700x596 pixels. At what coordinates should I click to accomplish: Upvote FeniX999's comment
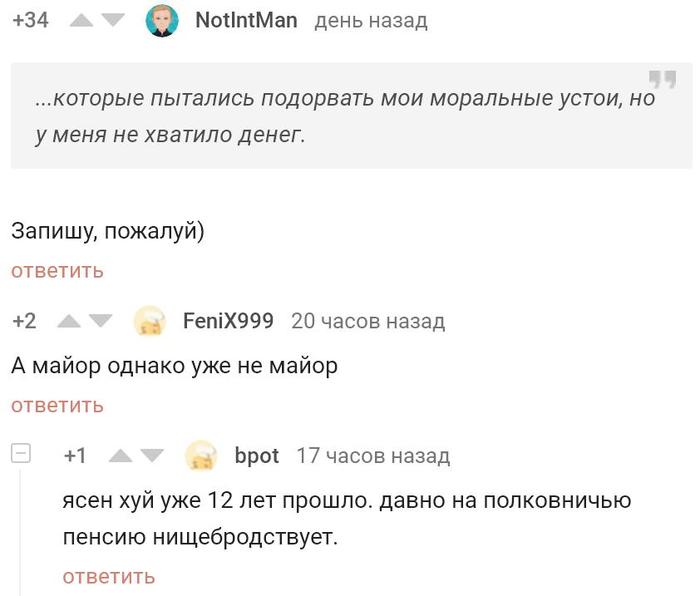(x=70, y=322)
